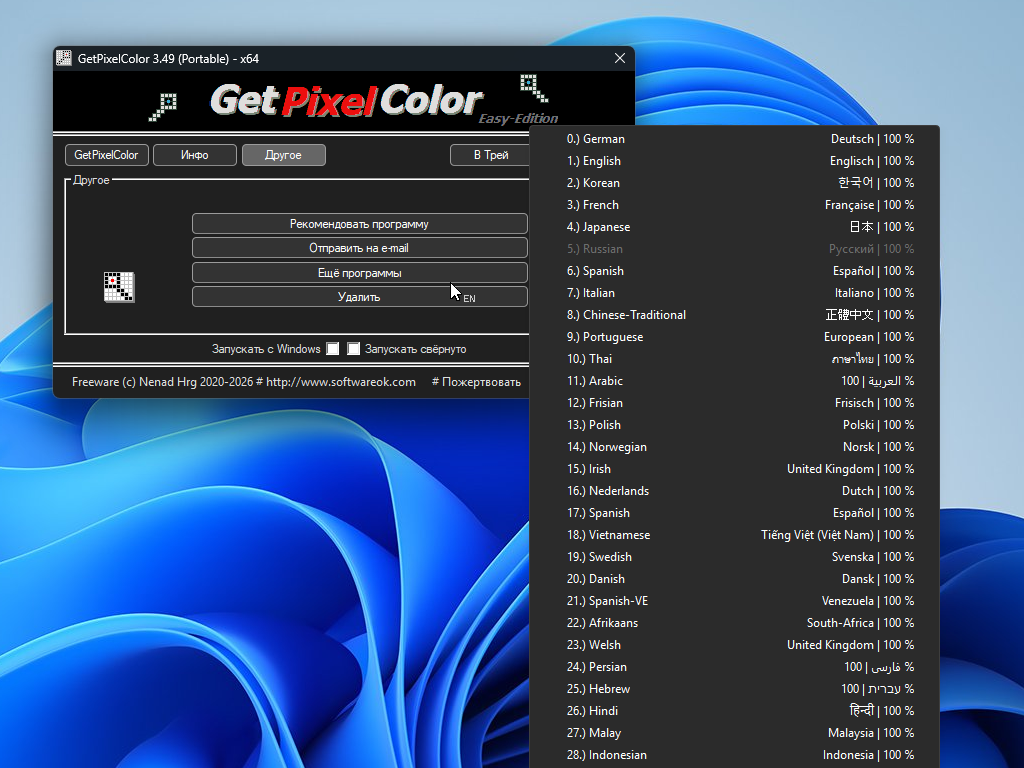This screenshot has height=768, width=1024.
Task: Visit the softwareok.com link
Action: click(x=340, y=382)
